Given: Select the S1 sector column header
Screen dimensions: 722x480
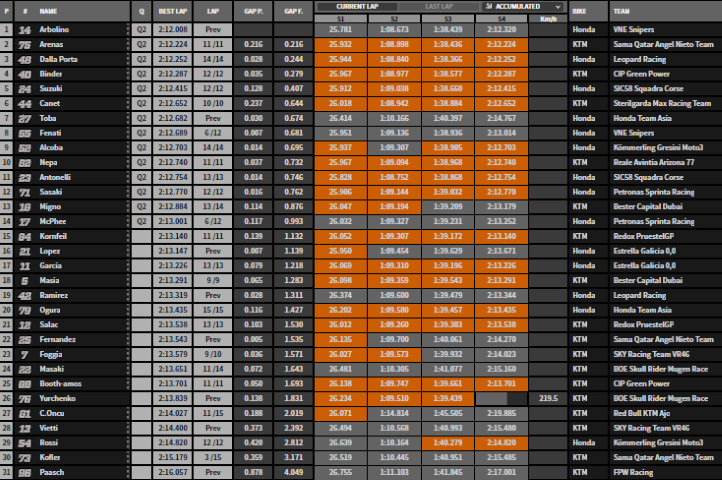Looking at the screenshot, I should tap(340, 18).
